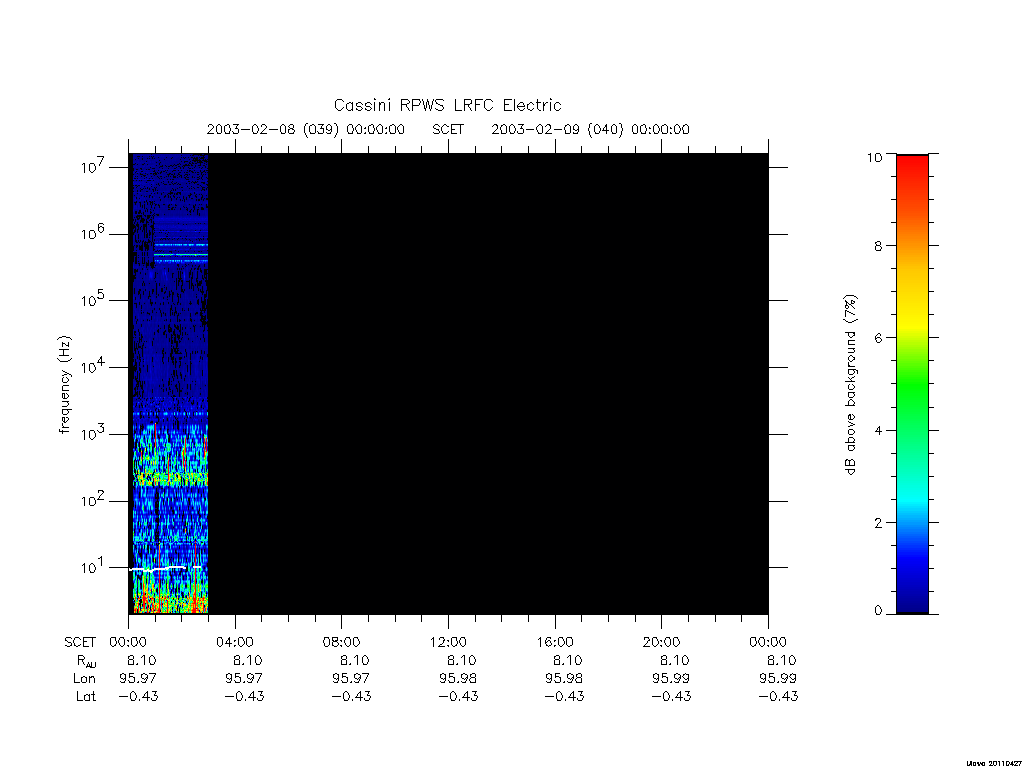The height and width of the screenshot is (768, 1024).
Task: Click the white line near 10 Hz in spectrogram
Action: [166, 569]
